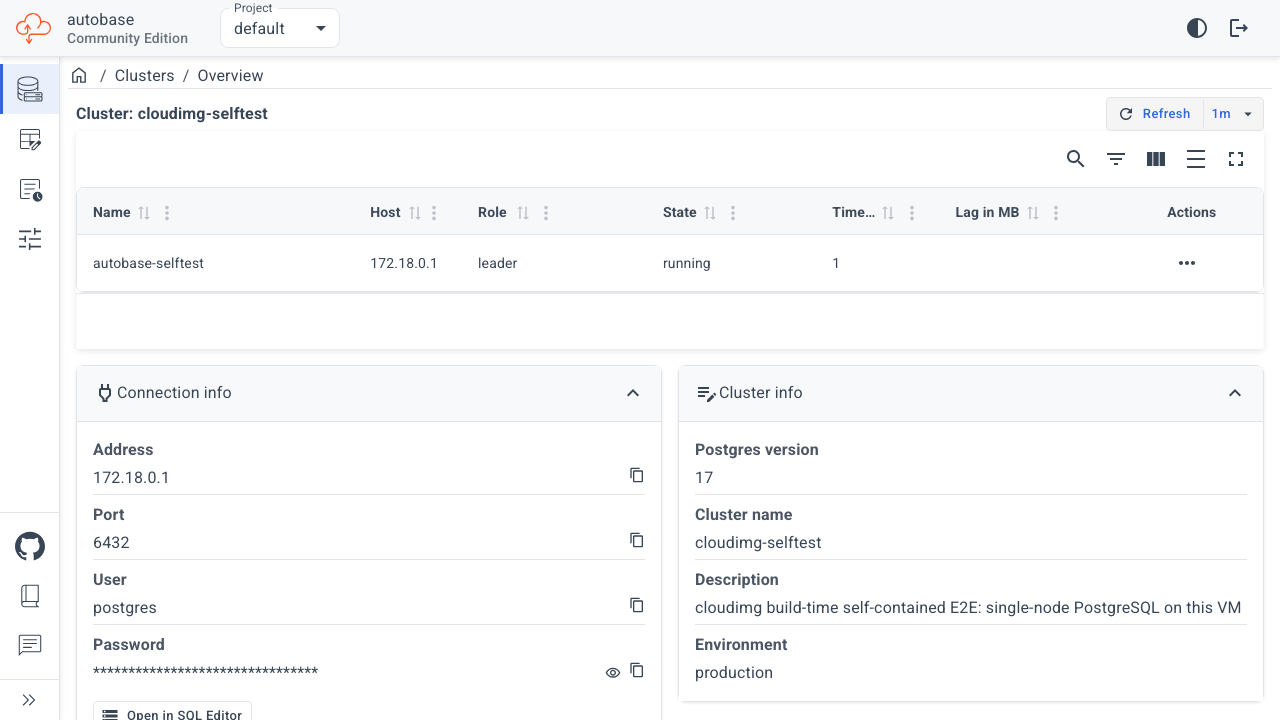Open the documentation book icon
Image resolution: width=1280 pixels, height=720 pixels.
[x=30, y=596]
